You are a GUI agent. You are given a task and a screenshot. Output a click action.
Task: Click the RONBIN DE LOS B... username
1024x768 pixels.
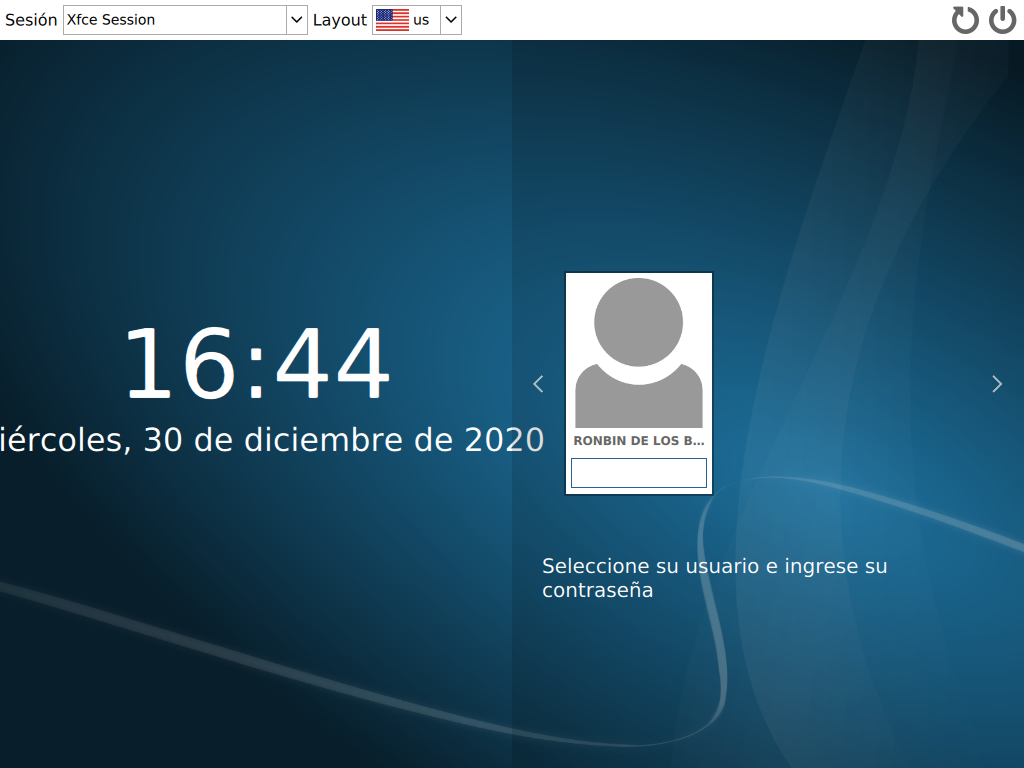[639, 441]
